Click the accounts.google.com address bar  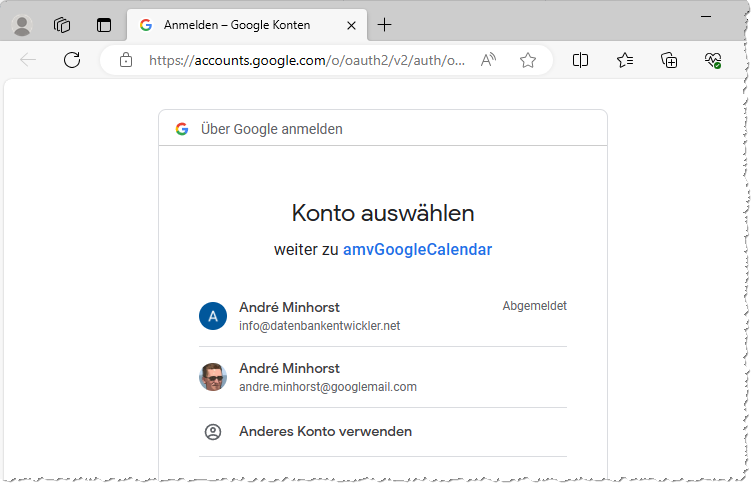pos(307,60)
